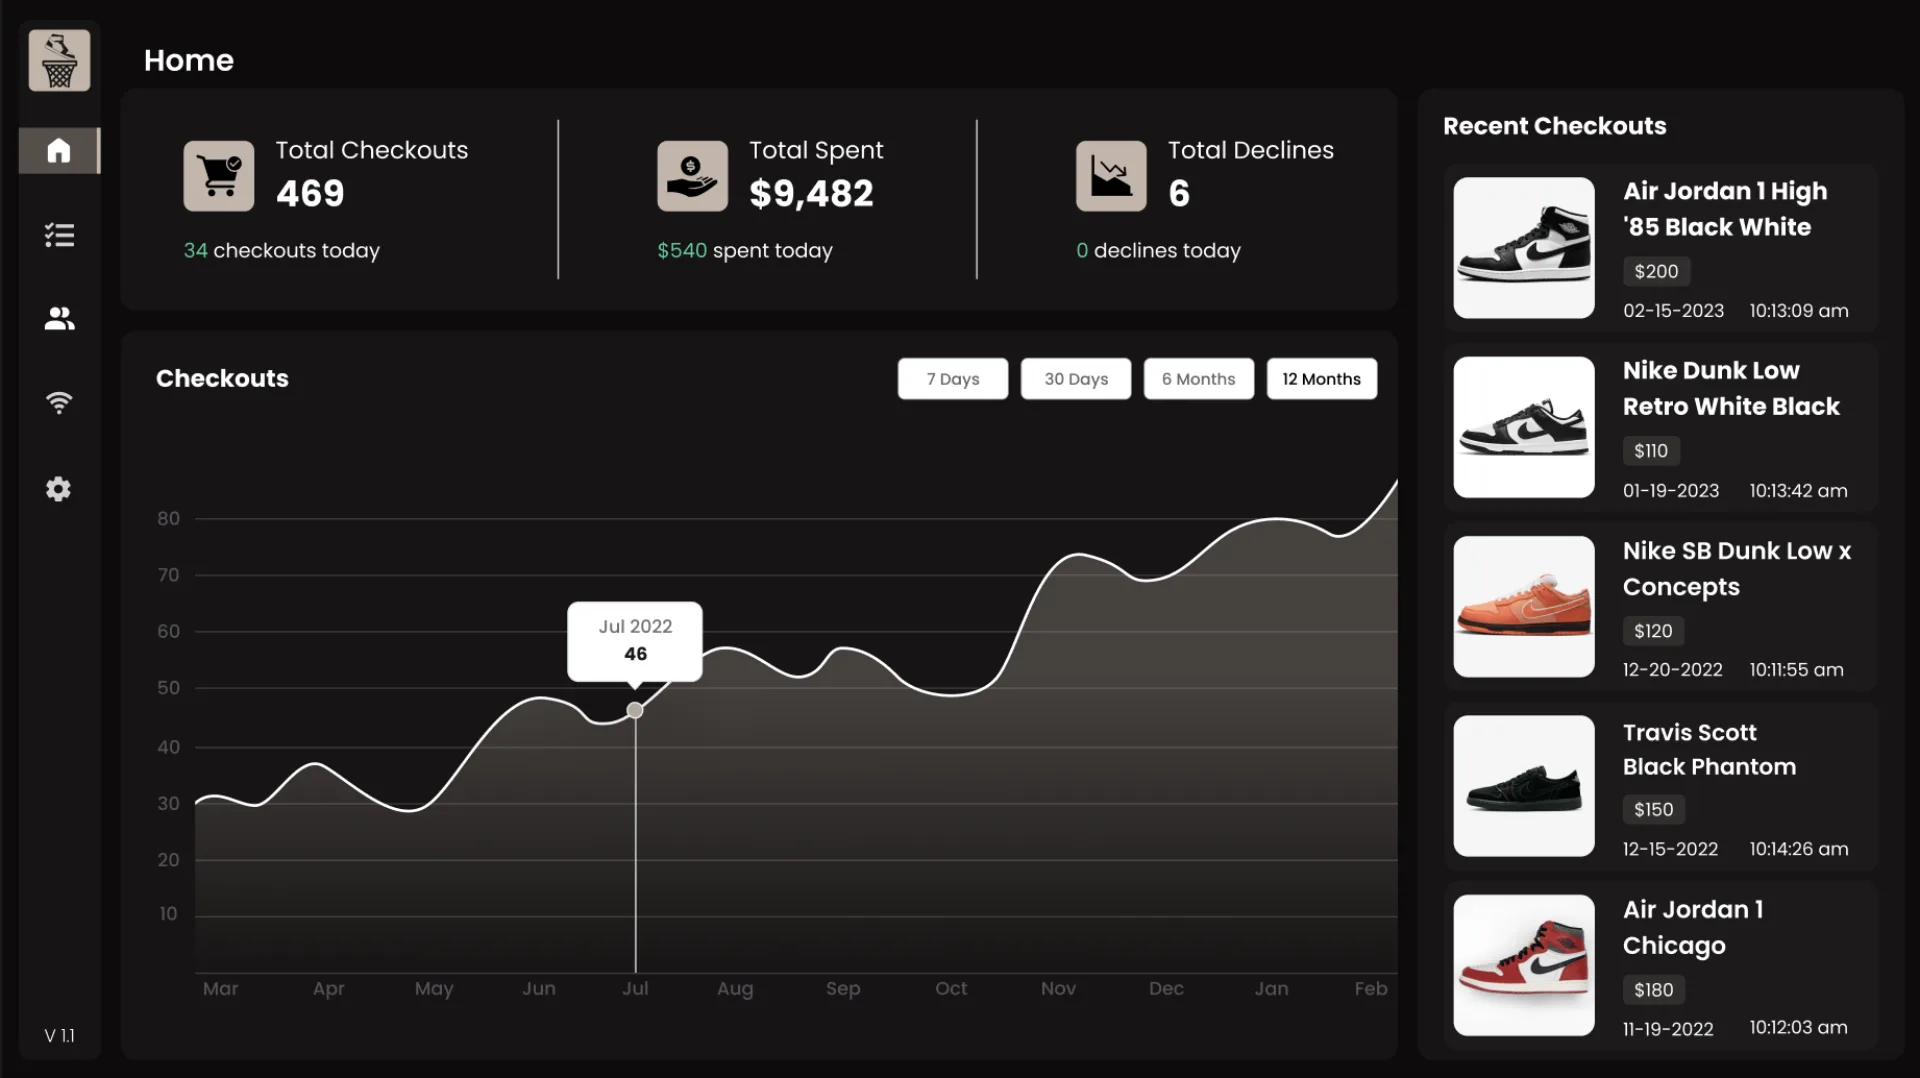Click the Aug label on chart axis
Viewport: 1920px width, 1078px height.
(x=735, y=989)
